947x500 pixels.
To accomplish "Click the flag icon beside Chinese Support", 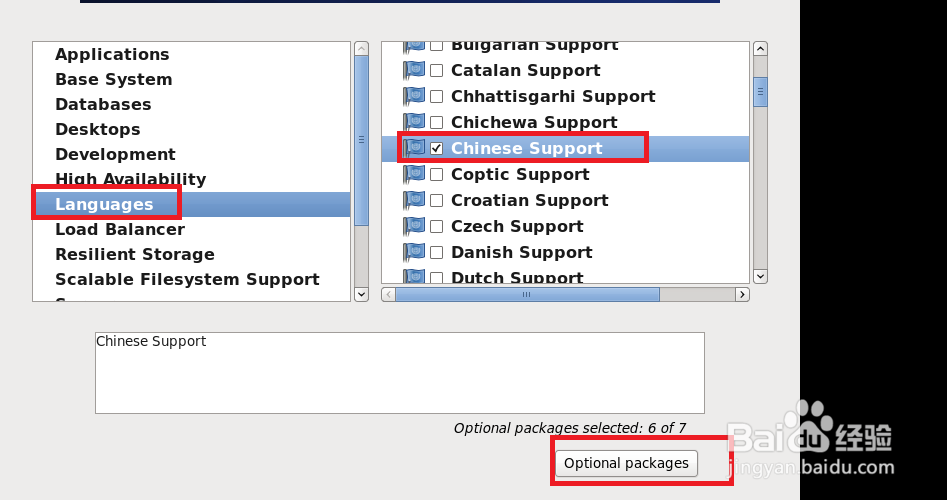I will 414,148.
